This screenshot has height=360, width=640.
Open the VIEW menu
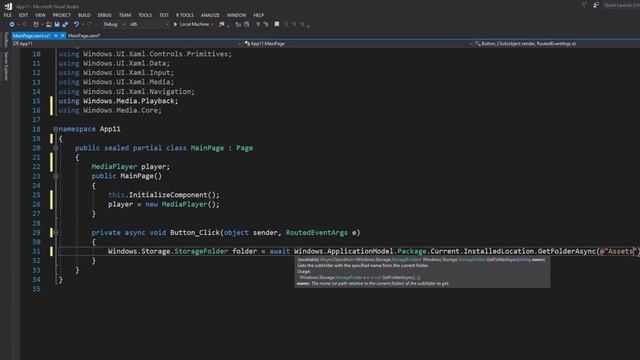[40, 15]
